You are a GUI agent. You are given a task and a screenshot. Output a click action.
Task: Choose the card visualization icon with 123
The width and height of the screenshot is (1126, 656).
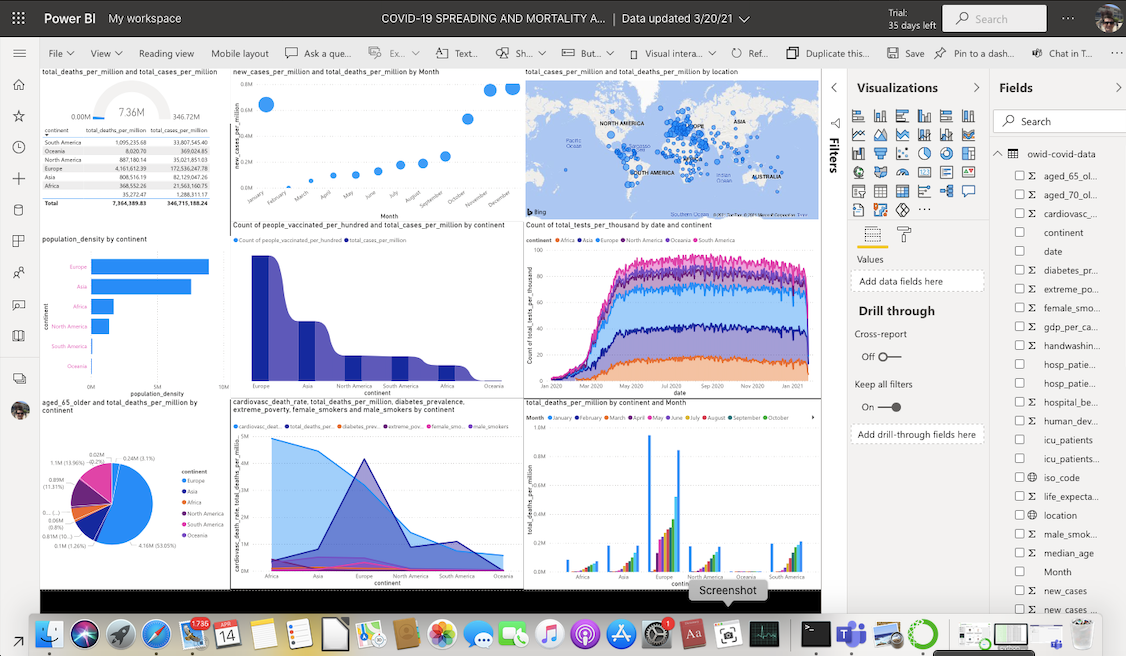pyautogui.click(x=924, y=172)
